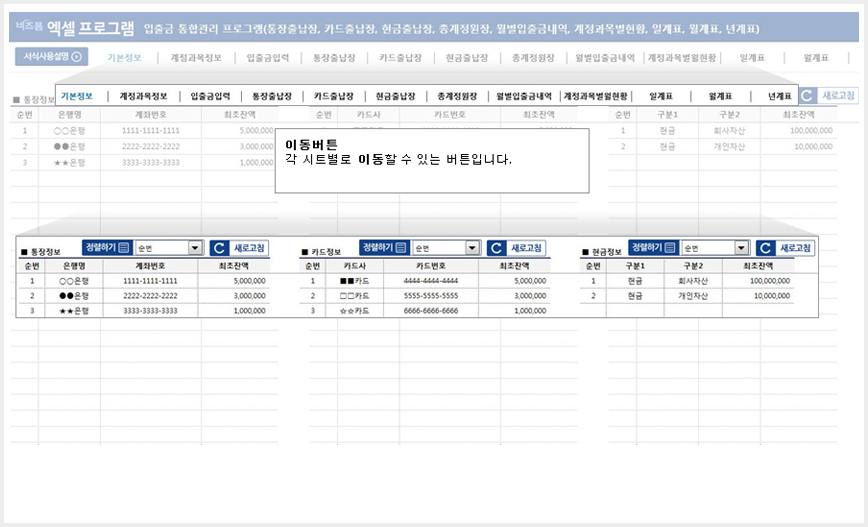Viewport: 868px width, 527px height.
Task: Click 계좌번호 header in highlighted 통장정보 panel
Action: click(x=150, y=266)
